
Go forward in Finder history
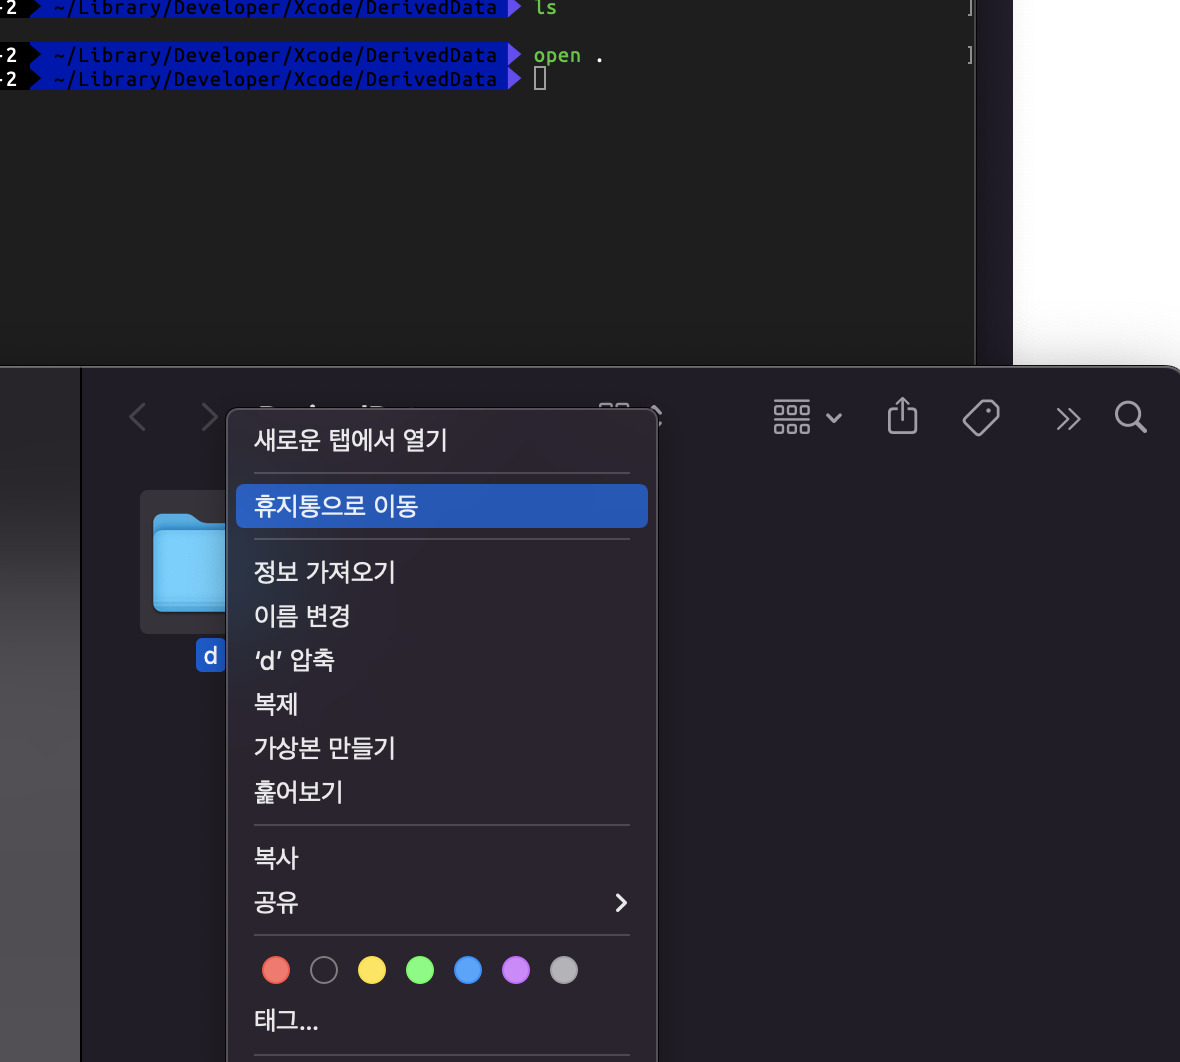[x=209, y=417]
